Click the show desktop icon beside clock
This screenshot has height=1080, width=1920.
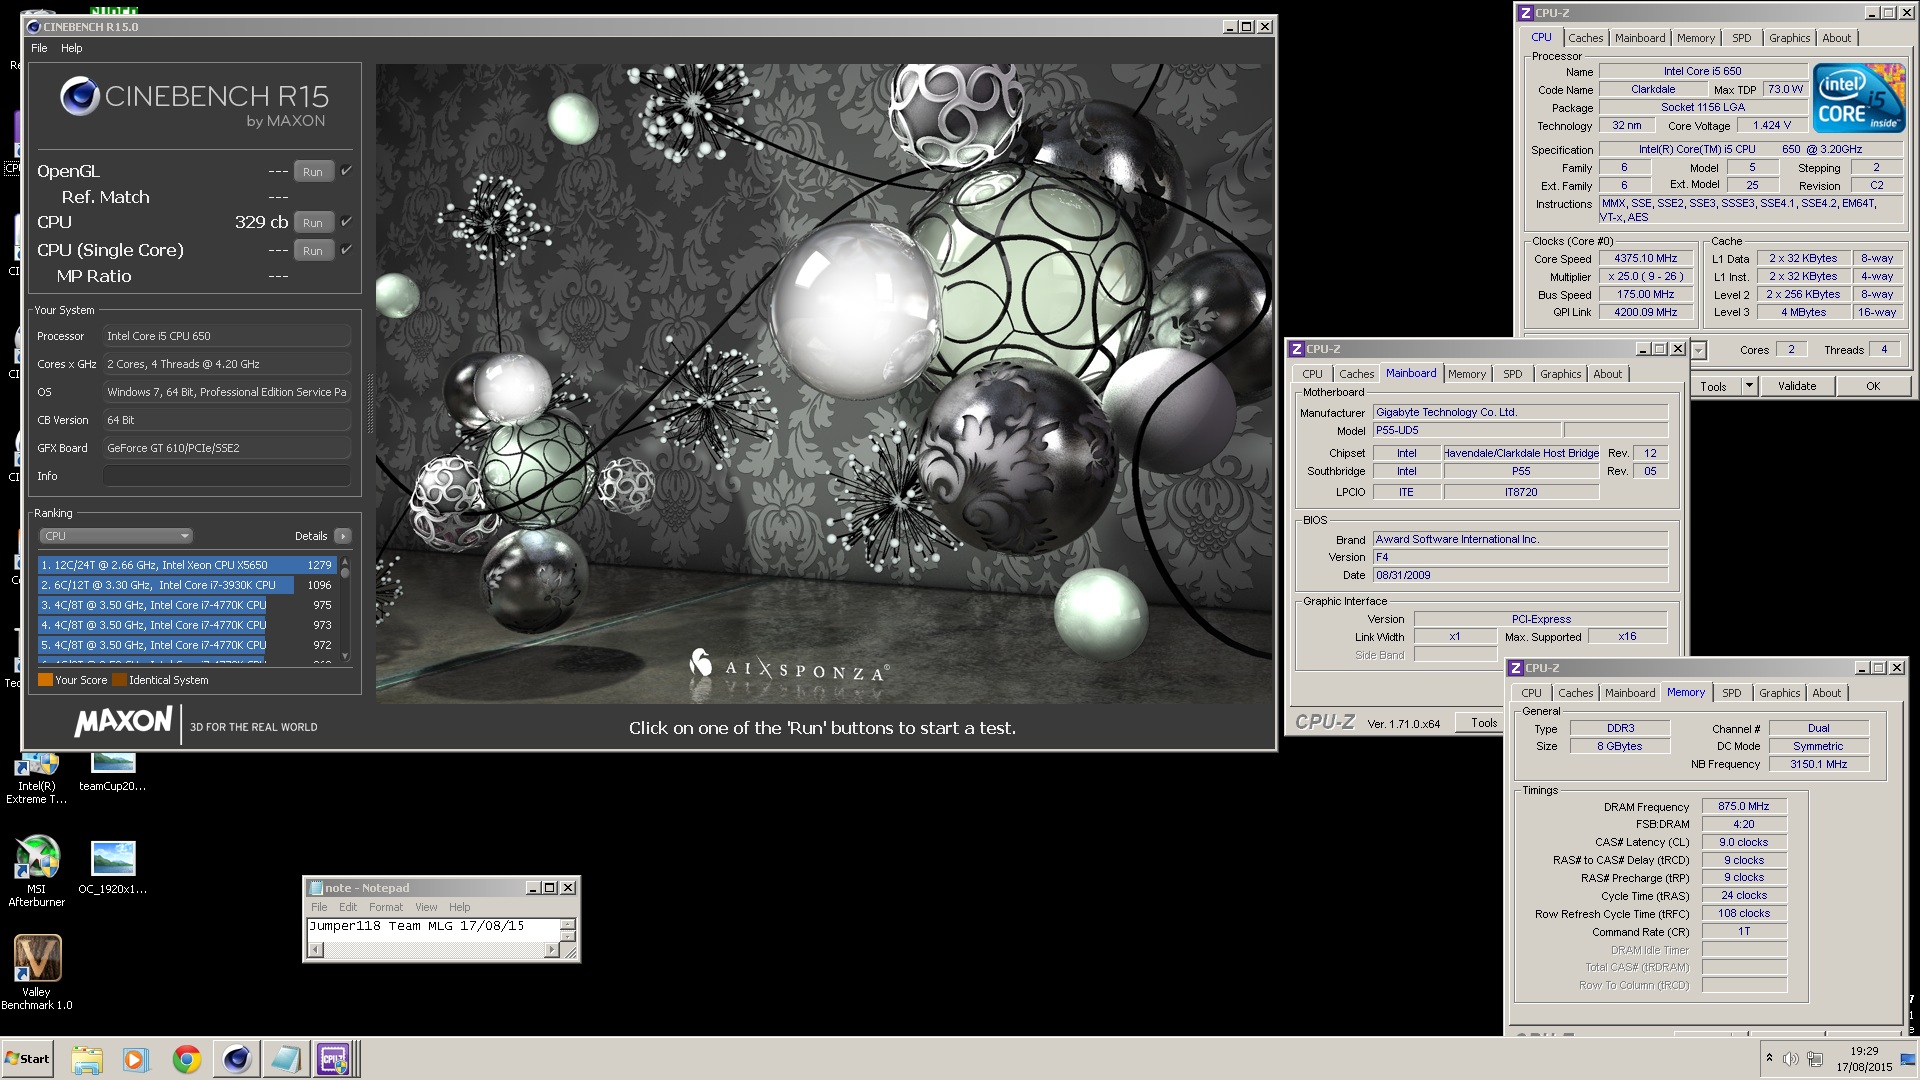tap(1908, 1059)
